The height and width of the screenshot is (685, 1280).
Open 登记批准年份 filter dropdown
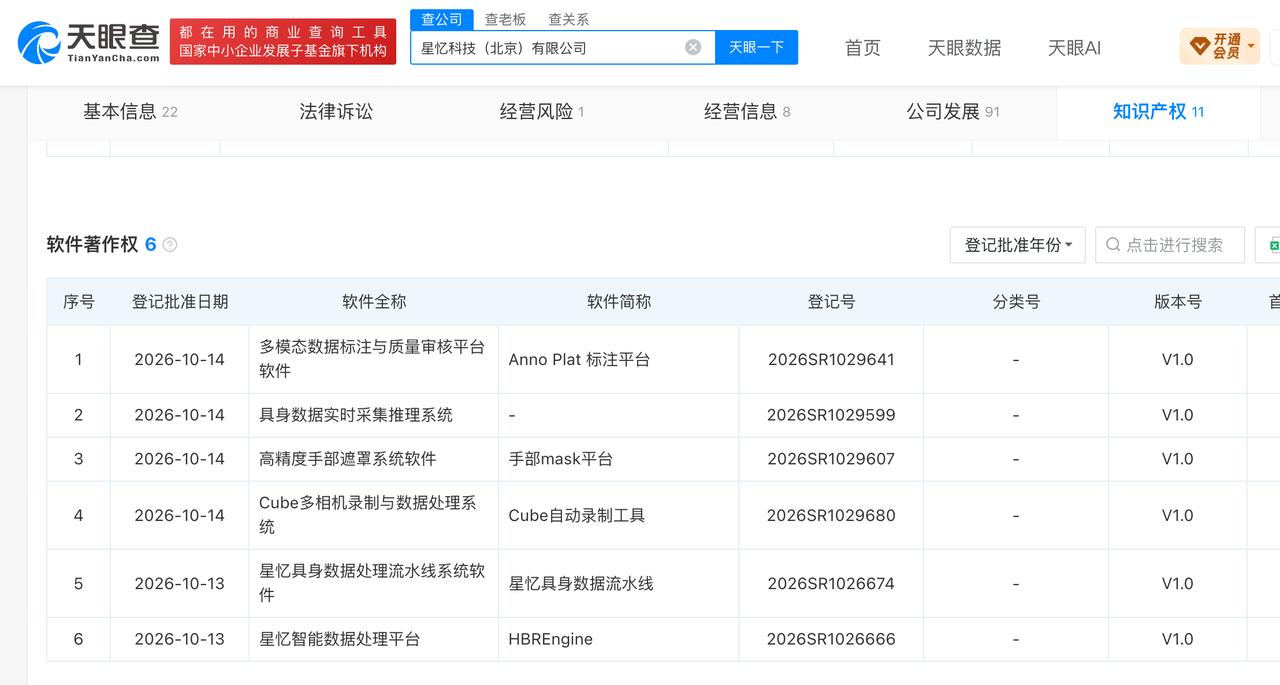click(x=1017, y=245)
